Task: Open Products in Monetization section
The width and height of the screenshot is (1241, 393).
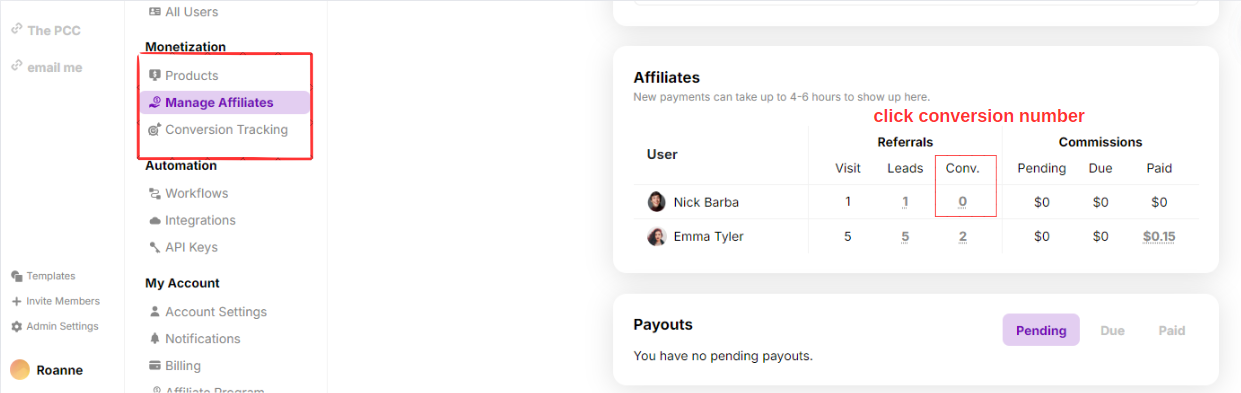Action: [x=183, y=75]
